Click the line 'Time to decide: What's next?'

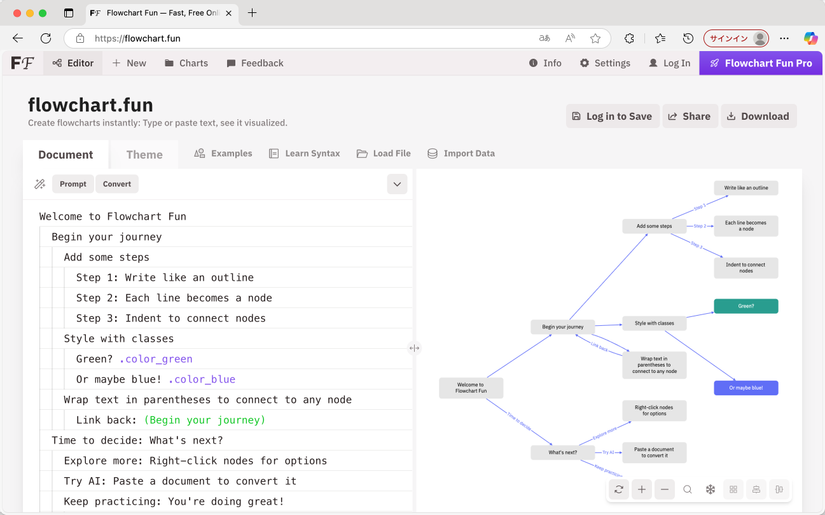coord(137,440)
